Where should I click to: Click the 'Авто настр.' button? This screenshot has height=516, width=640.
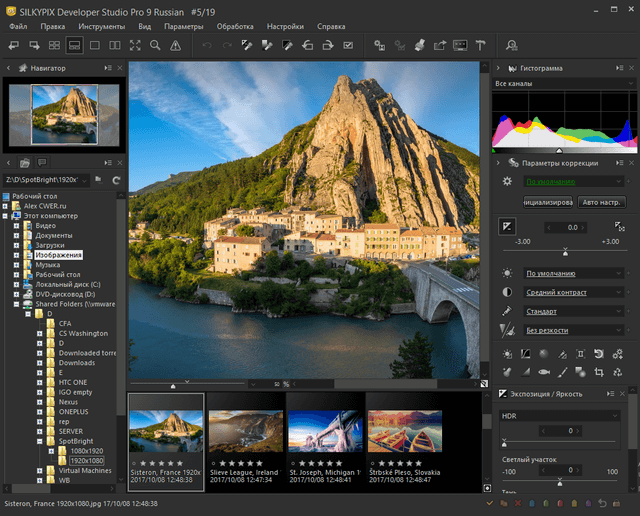coord(601,201)
